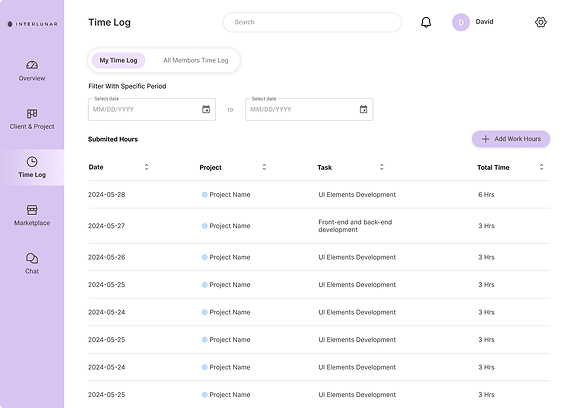Viewport: 574px width, 408px height.
Task: Focus the end Select date field
Action: 309,109
